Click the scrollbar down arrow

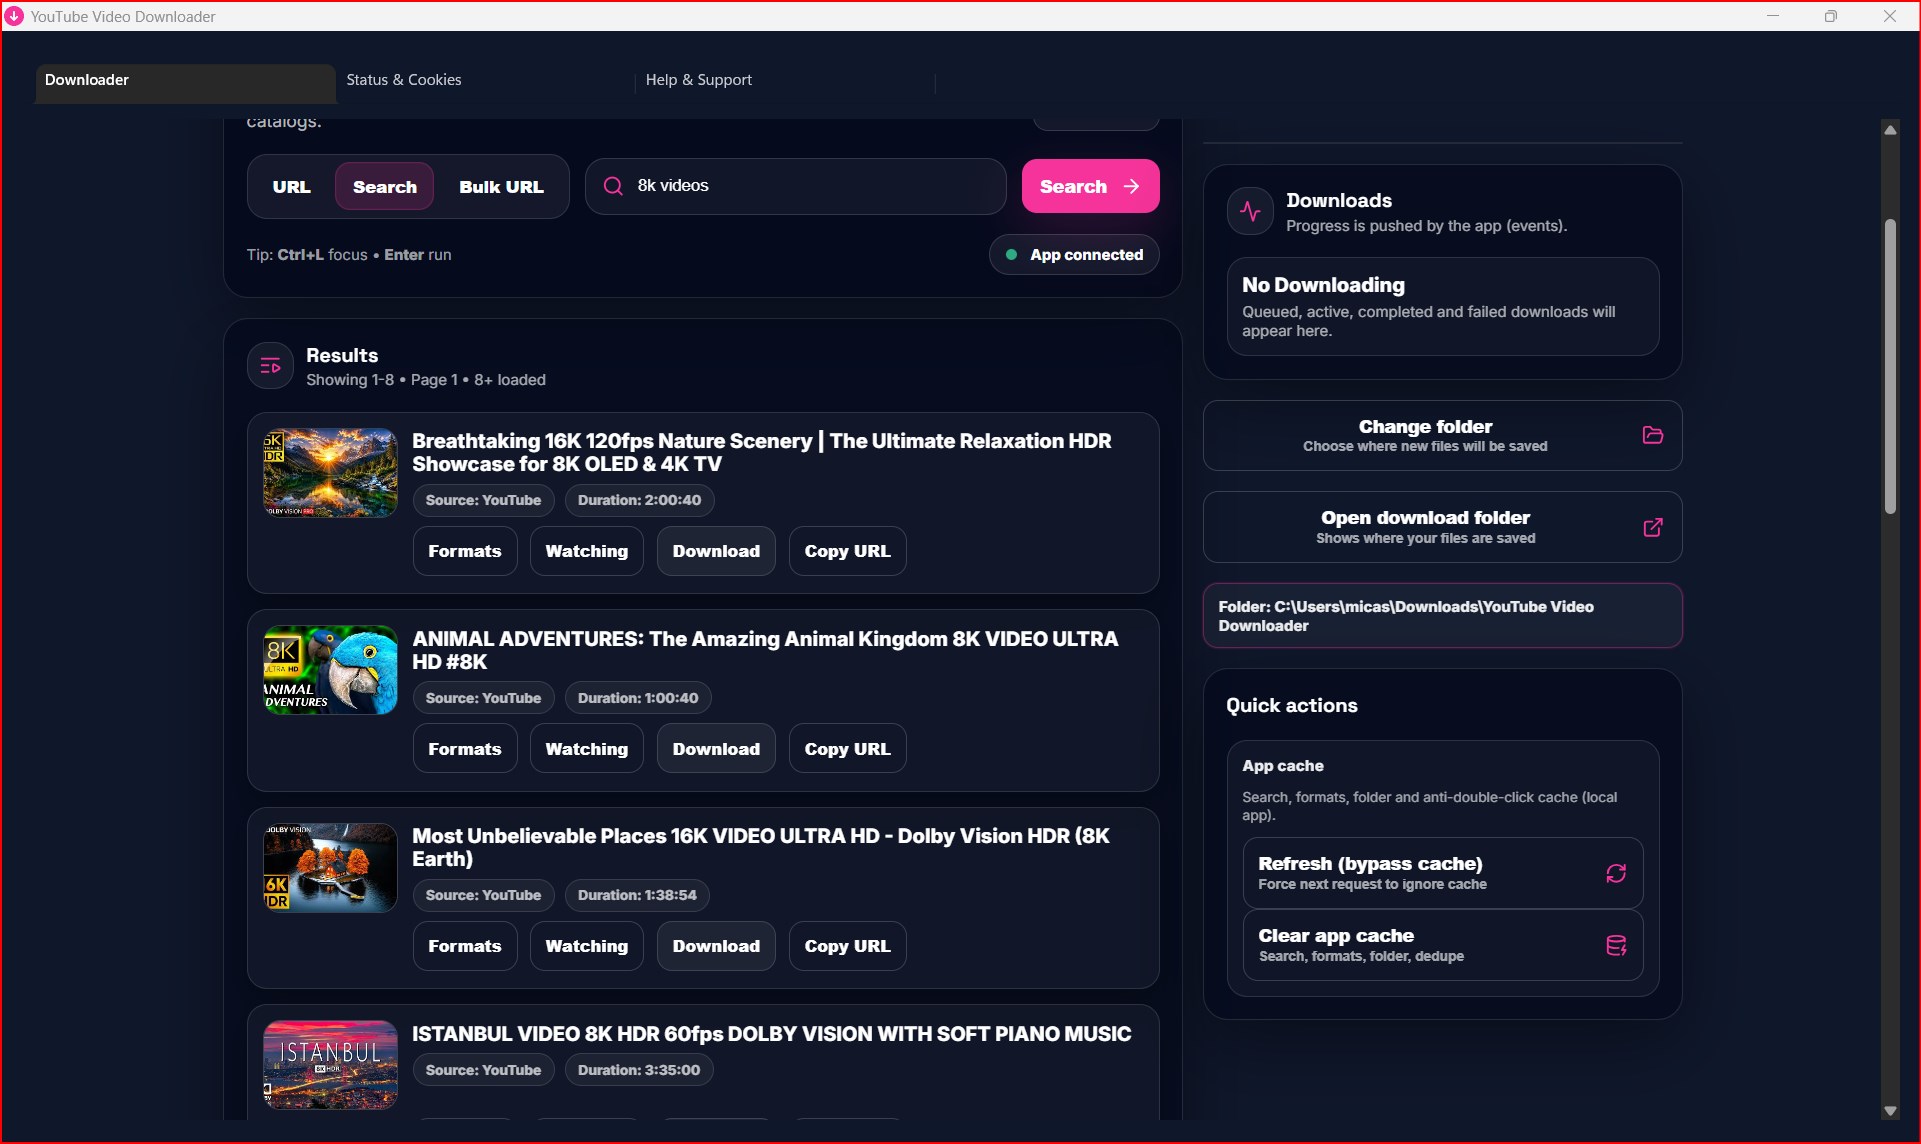[x=1890, y=1110]
